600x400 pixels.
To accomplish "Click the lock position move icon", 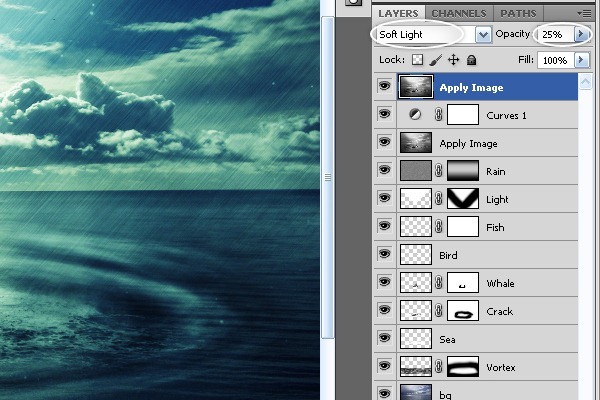I will coord(453,61).
